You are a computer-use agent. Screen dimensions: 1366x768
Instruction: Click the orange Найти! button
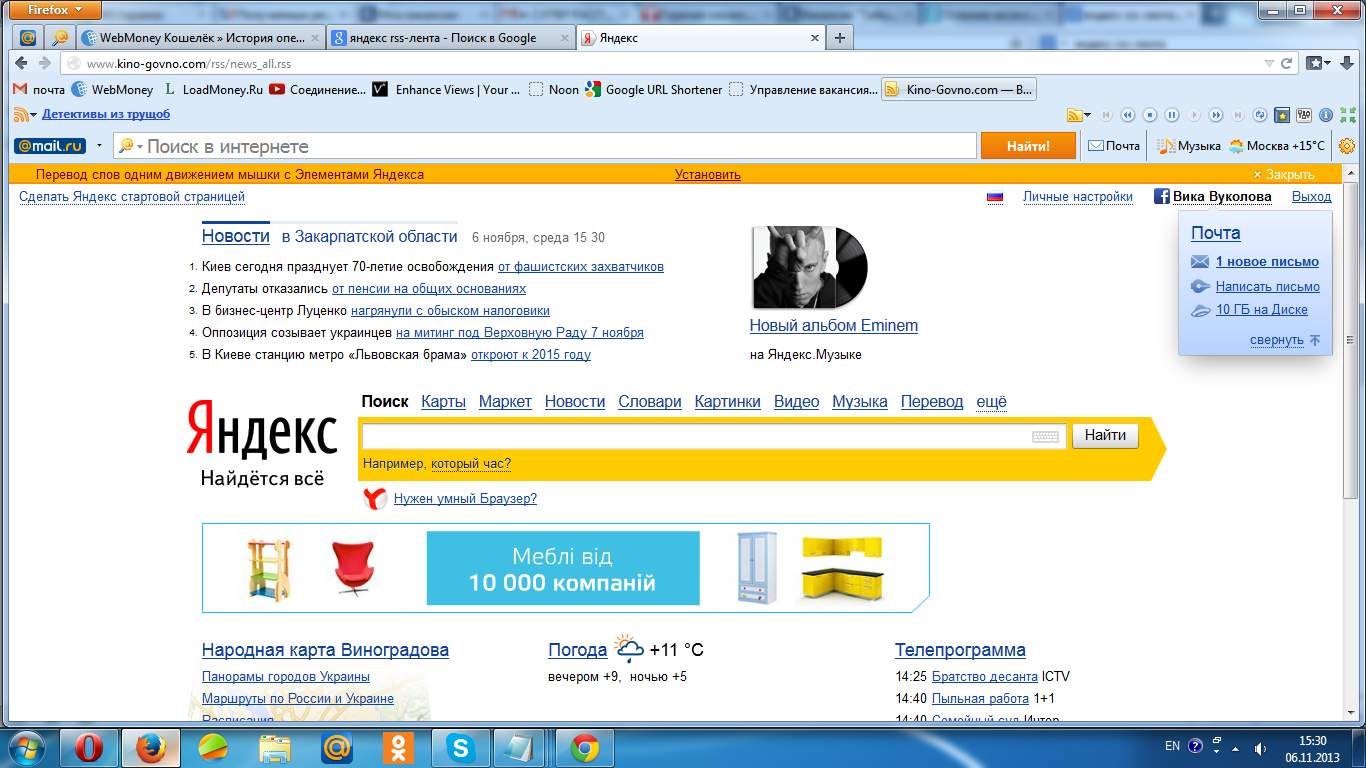click(1028, 146)
